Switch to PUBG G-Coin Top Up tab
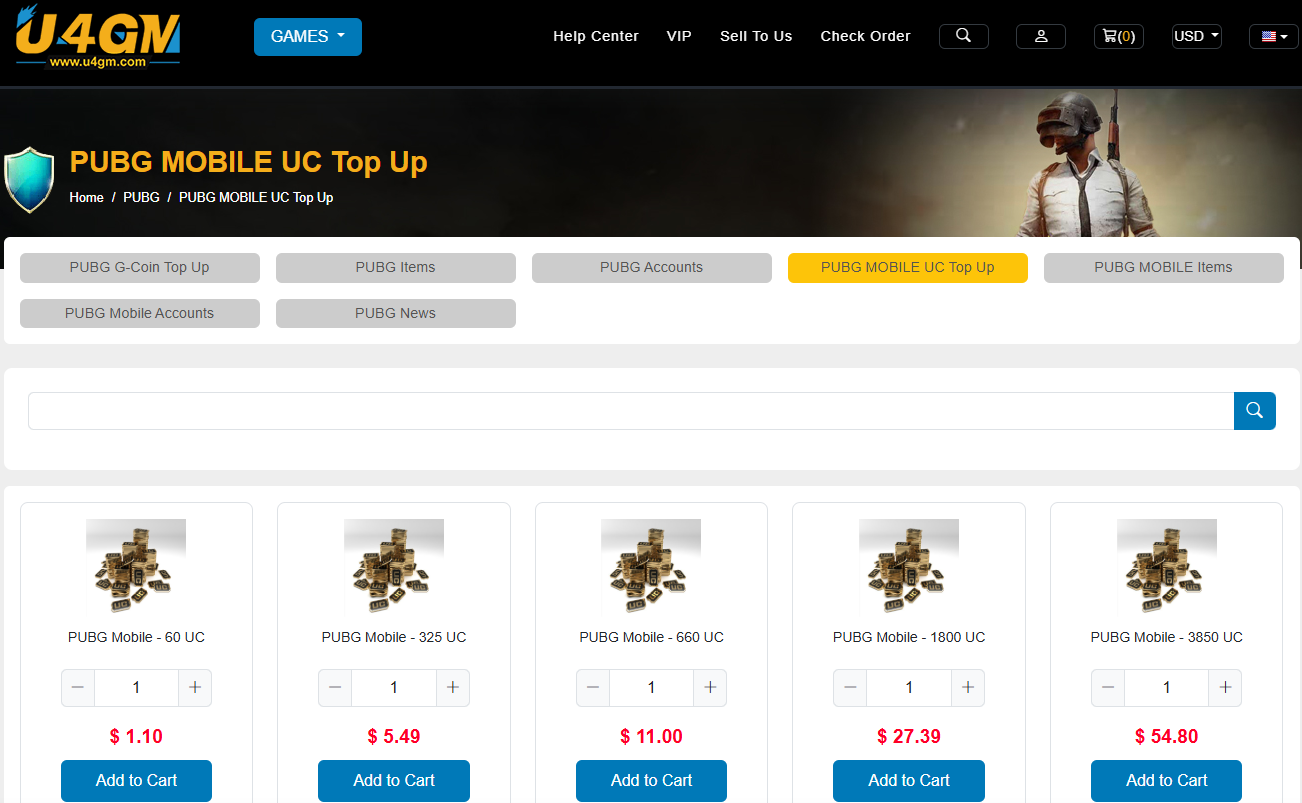This screenshot has width=1302, height=803. pyautogui.click(x=140, y=268)
